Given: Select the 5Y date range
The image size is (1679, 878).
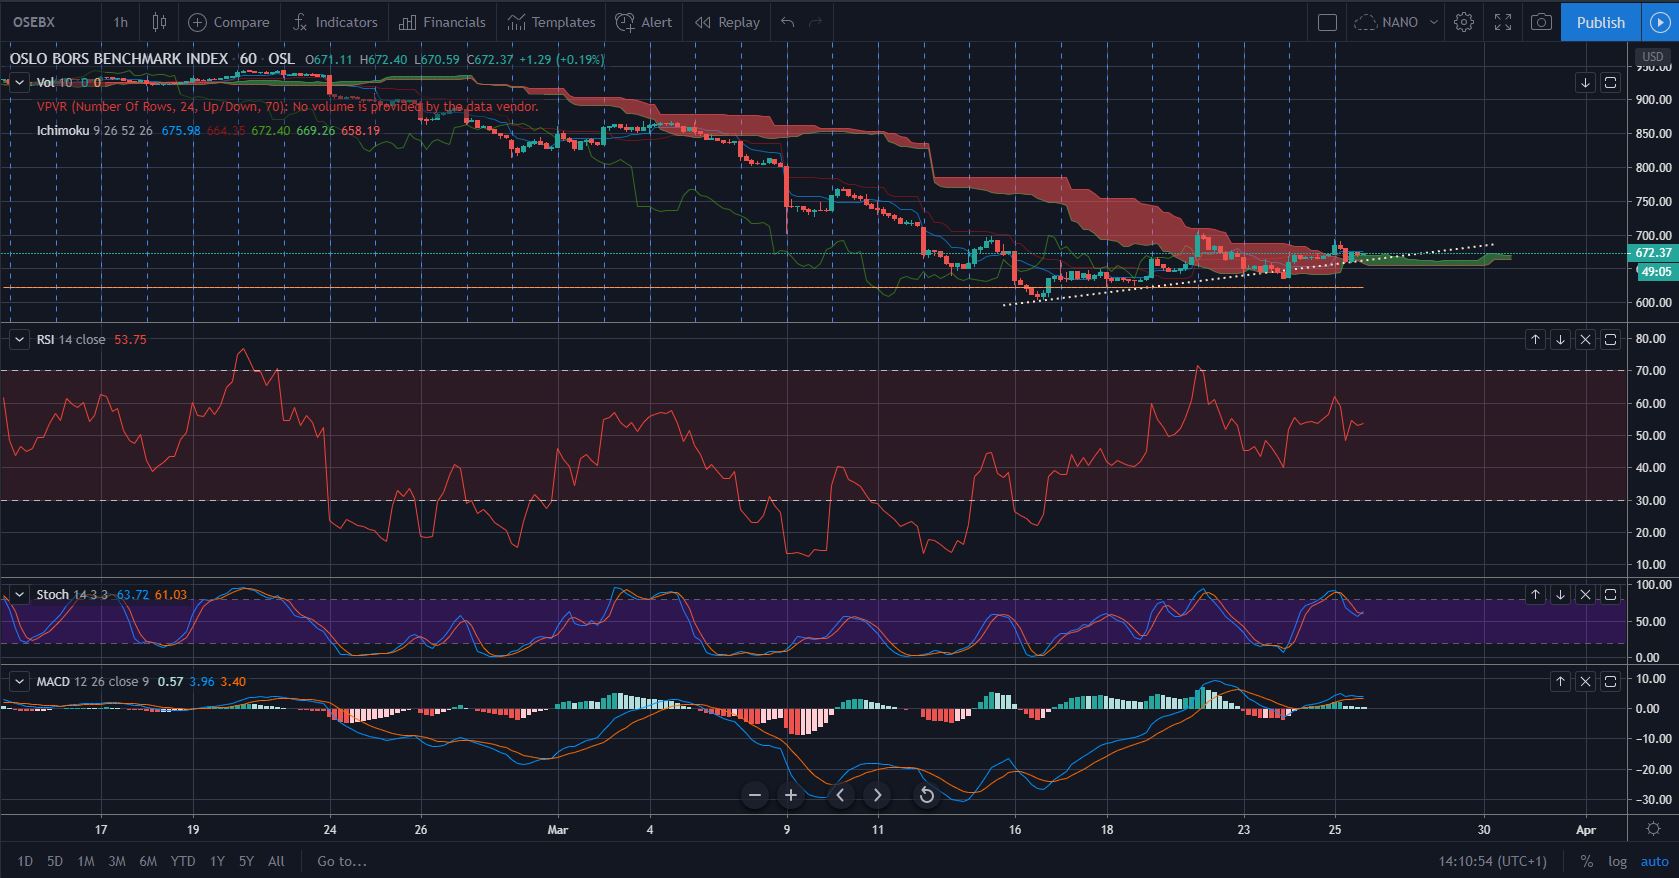Looking at the screenshot, I should (x=246, y=861).
